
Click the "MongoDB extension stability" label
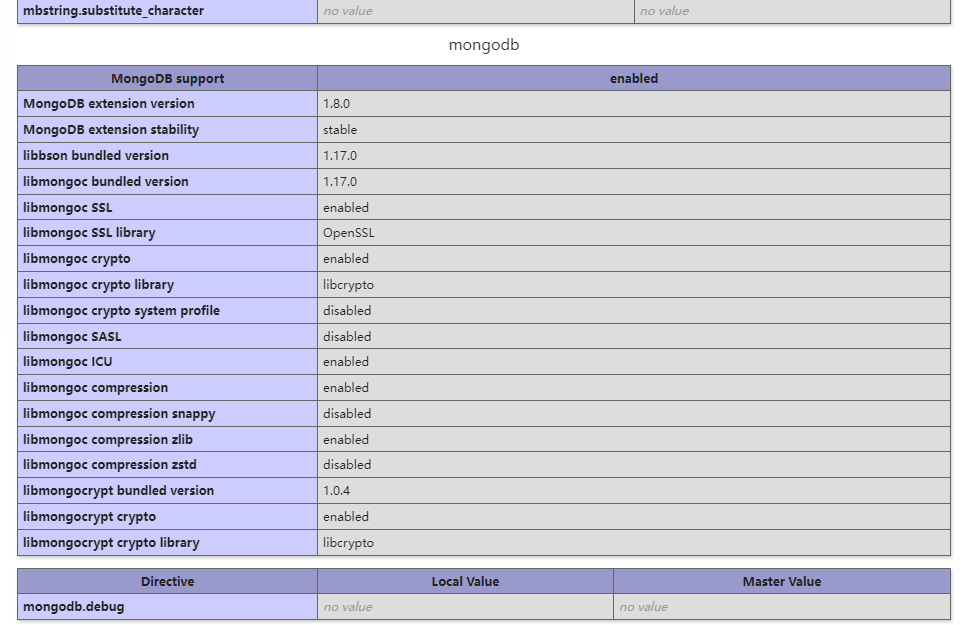point(111,130)
